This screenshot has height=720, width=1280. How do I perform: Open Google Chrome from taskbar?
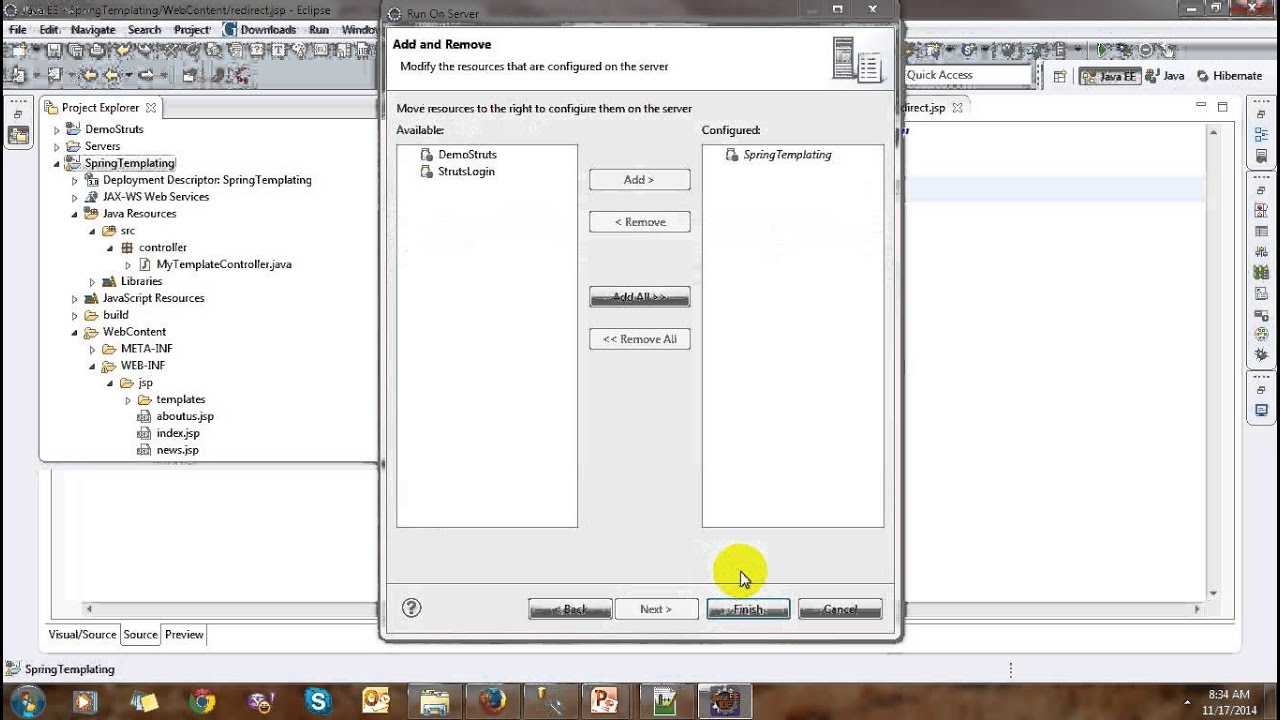pos(202,701)
